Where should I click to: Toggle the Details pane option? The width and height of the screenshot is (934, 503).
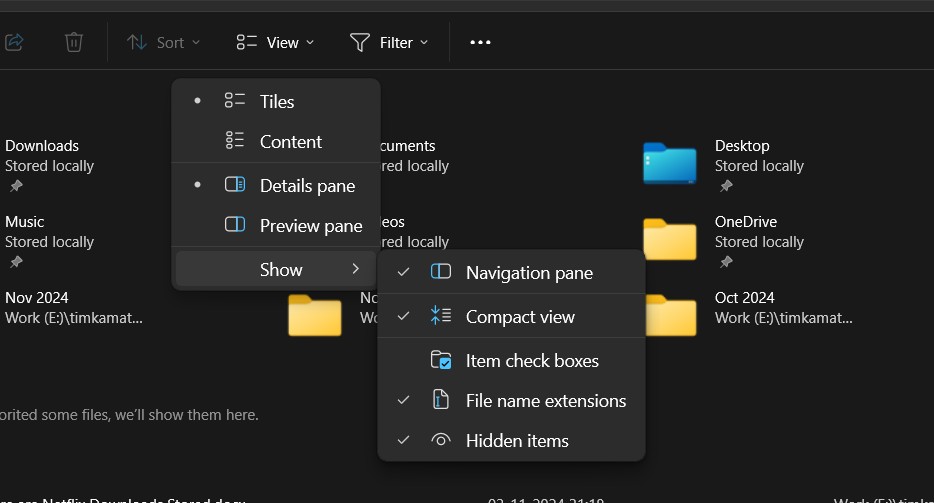click(276, 185)
